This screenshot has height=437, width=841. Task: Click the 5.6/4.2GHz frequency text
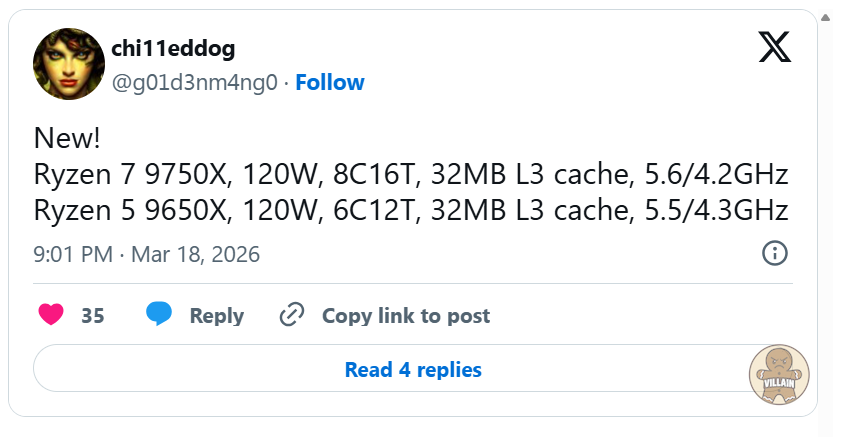click(717, 175)
